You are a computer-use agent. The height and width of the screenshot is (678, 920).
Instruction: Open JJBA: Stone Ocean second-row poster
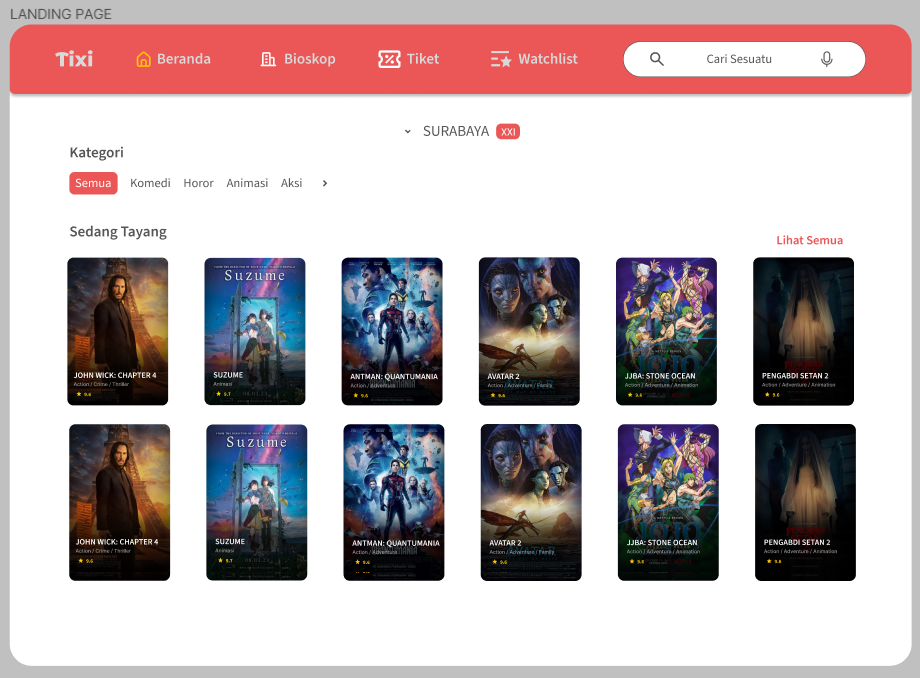point(668,503)
